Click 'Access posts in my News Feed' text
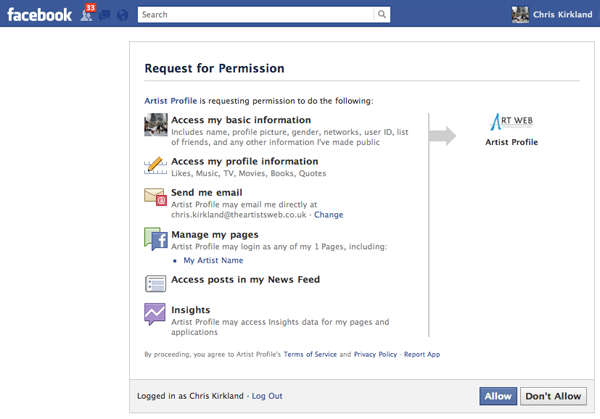This screenshot has height=419, width=600. (245, 280)
